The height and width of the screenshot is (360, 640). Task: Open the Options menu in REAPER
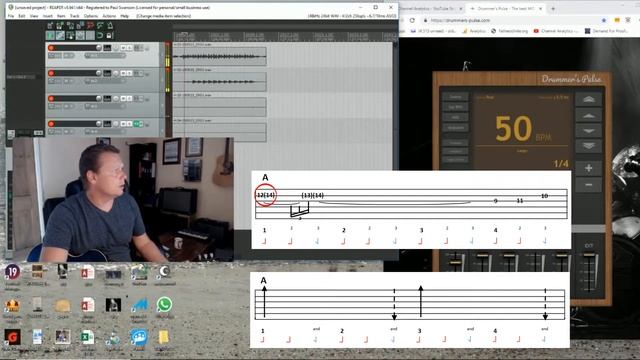tap(91, 16)
